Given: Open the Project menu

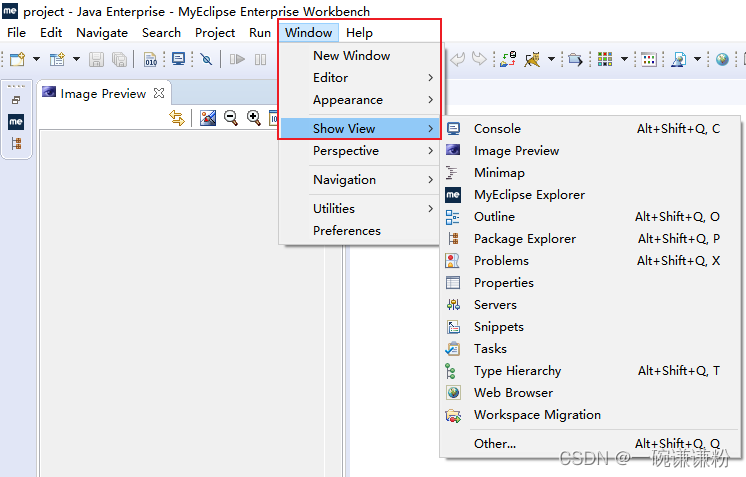Looking at the screenshot, I should pos(215,33).
